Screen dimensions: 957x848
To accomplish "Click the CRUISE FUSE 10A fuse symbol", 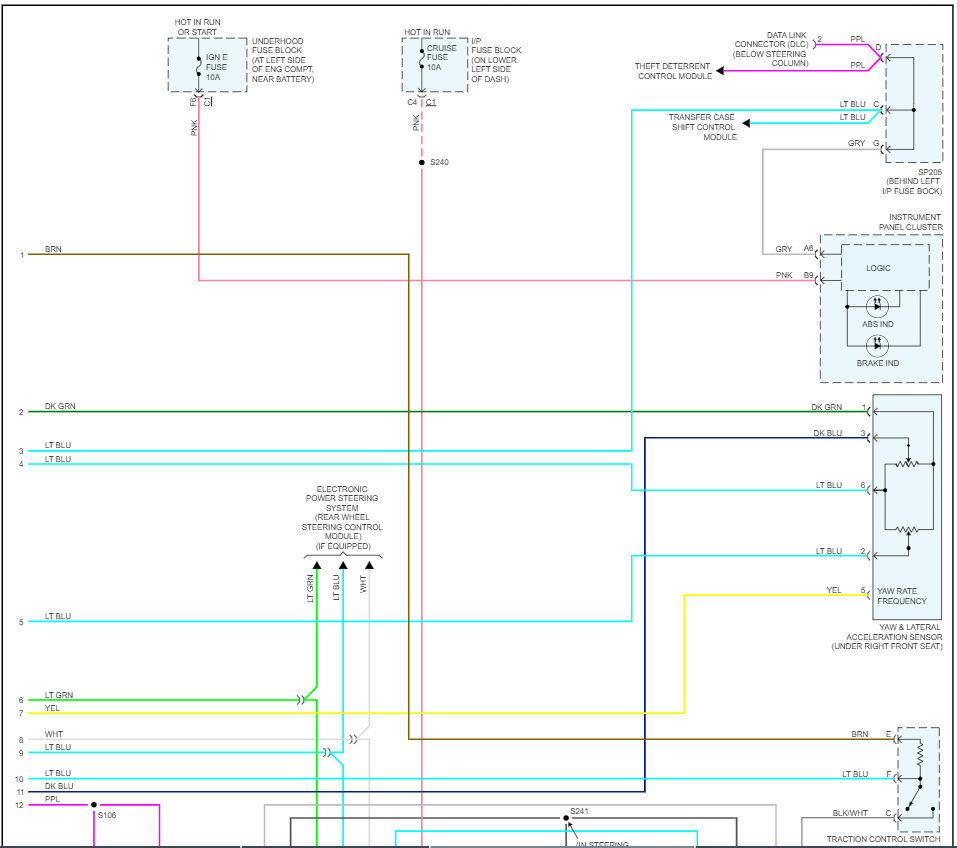I will coord(422,59).
